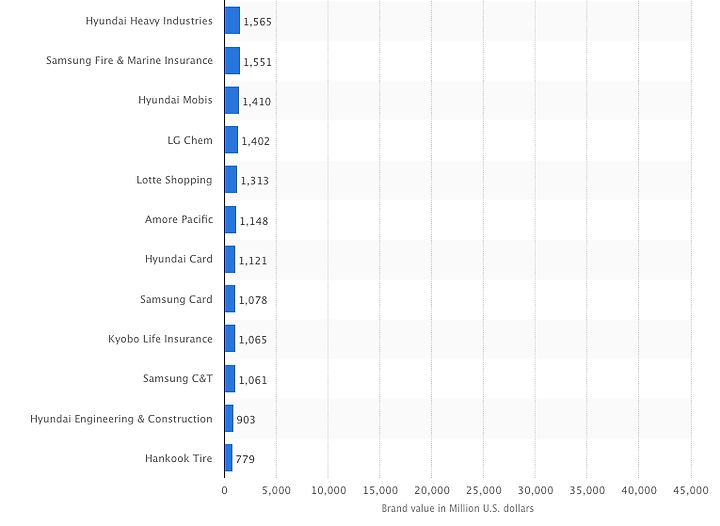Click the value 1,410
Screen dimensions: 720x526
pos(257,101)
